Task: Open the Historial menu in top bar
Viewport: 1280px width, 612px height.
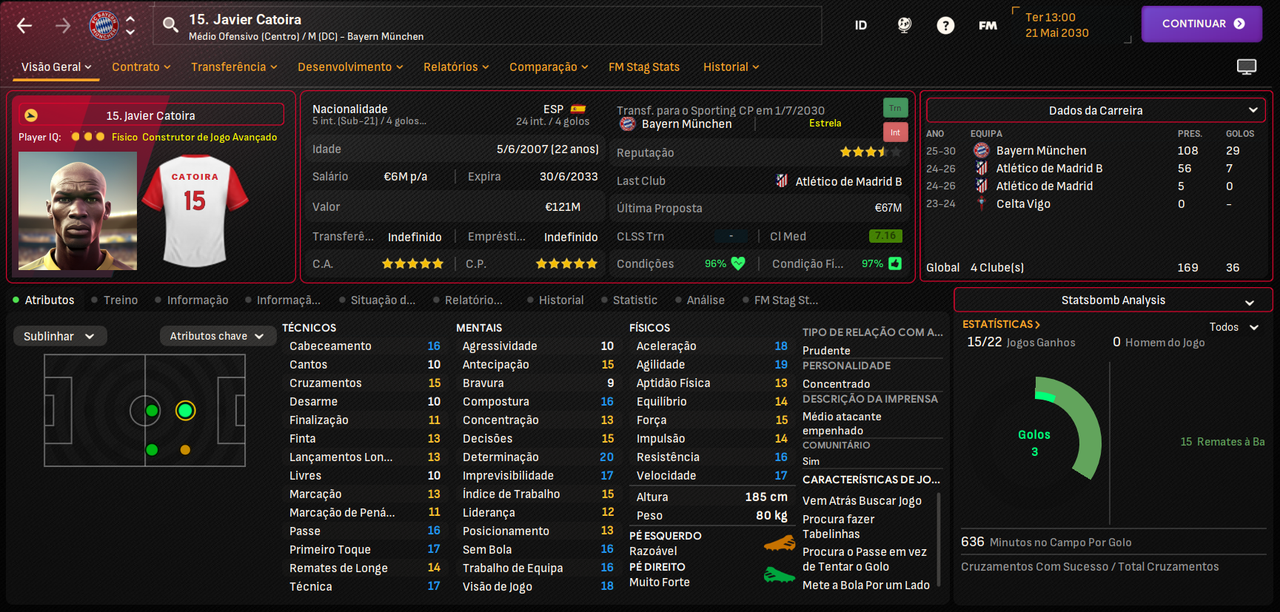Action: coord(731,67)
